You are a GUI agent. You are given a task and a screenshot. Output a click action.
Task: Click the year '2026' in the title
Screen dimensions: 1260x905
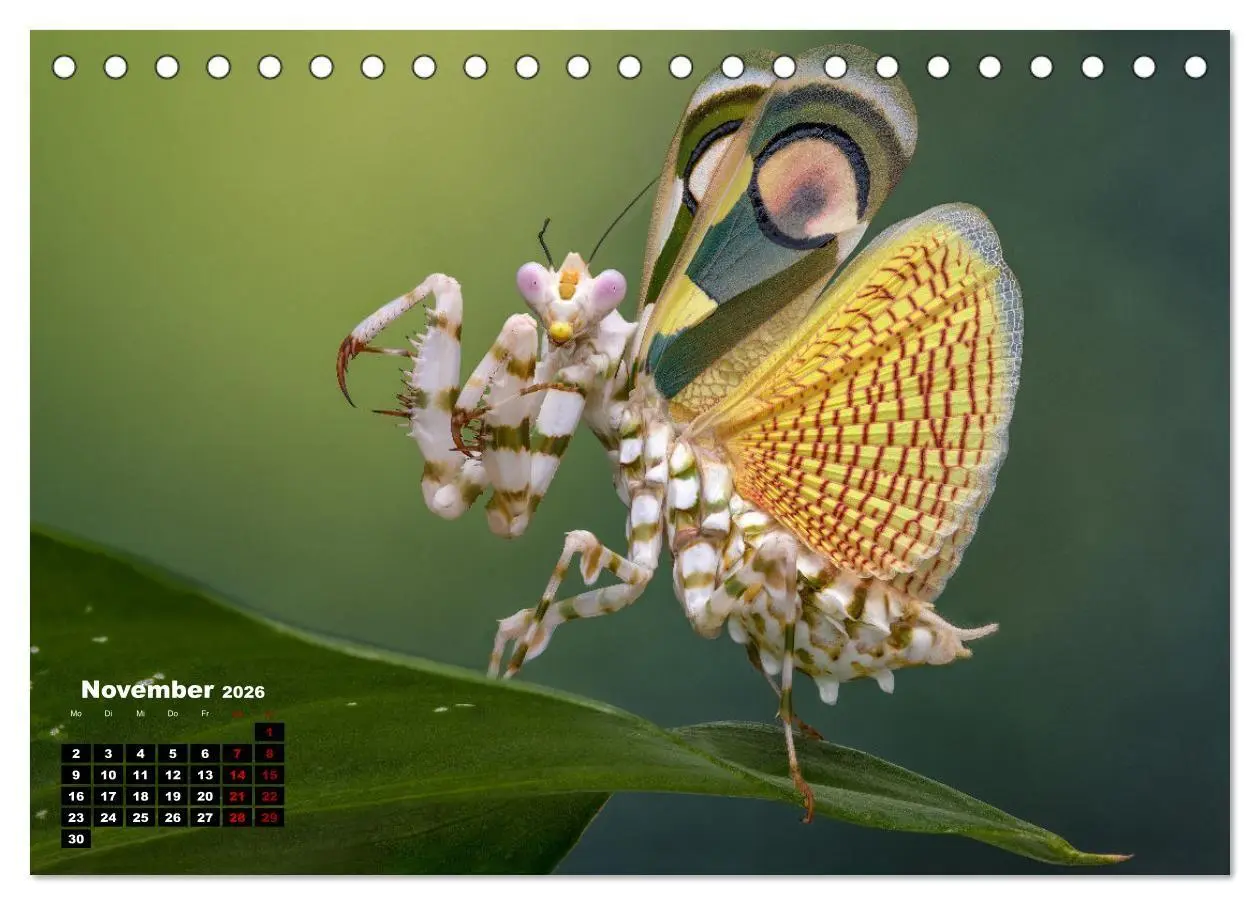point(243,692)
